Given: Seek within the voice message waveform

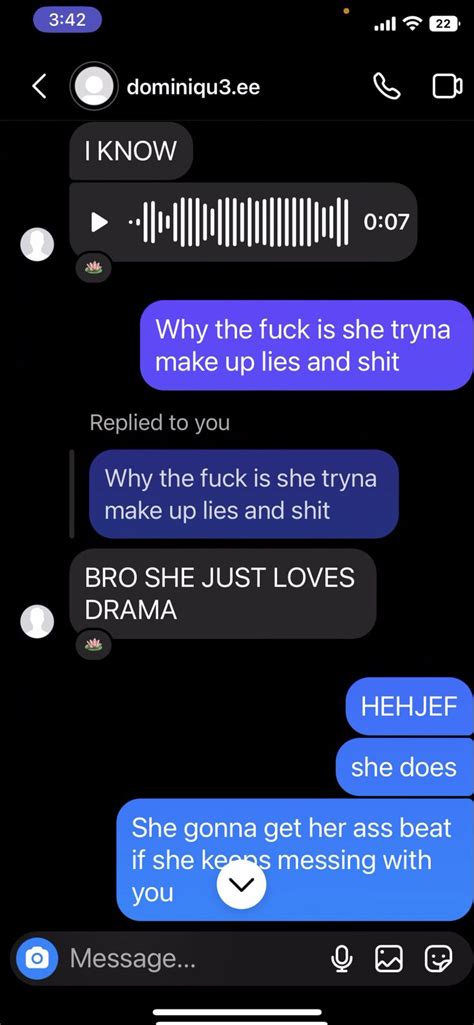Looking at the screenshot, I should pos(239,222).
